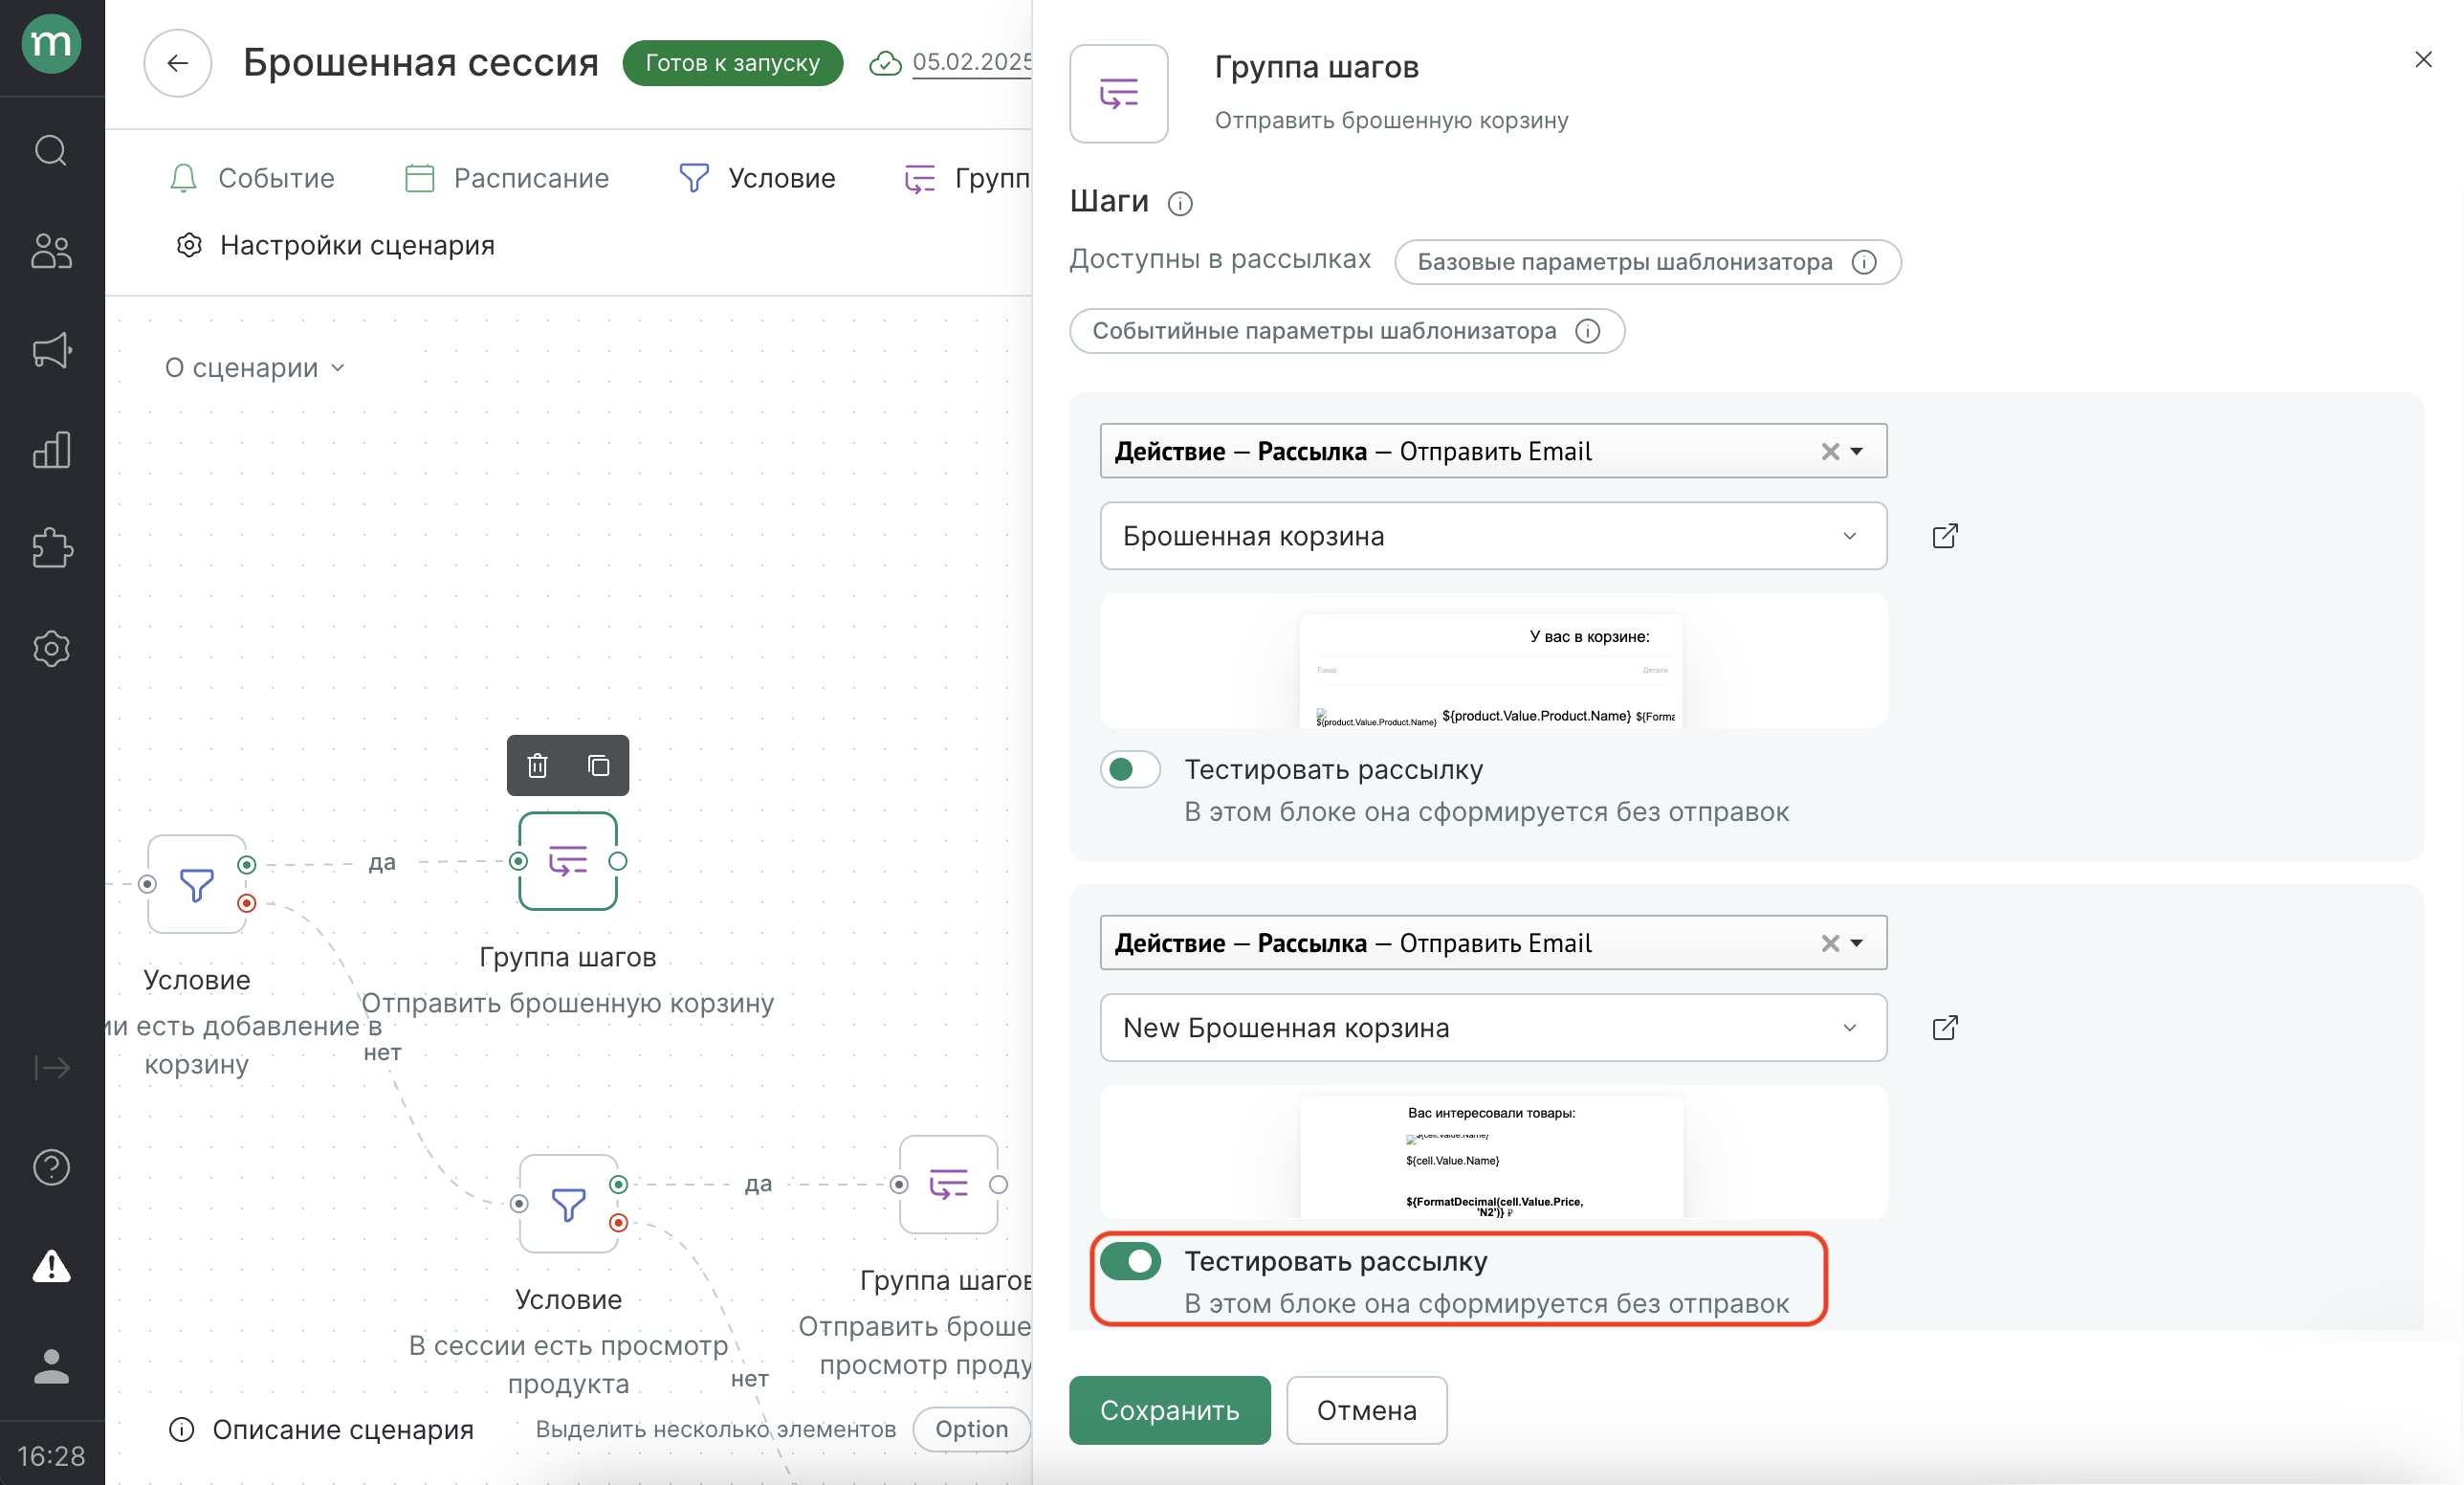This screenshot has width=2464, height=1485.
Task: Add an Условие block
Action: pyautogui.click(x=757, y=179)
